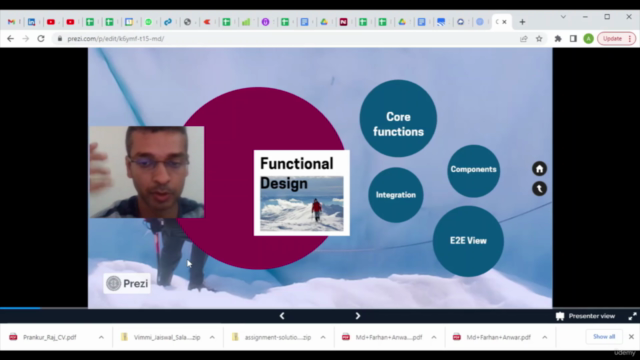This screenshot has width=640, height=360.
Task: Expand options for Md+Farhan+Anwar.pdf
Action: 544,337
